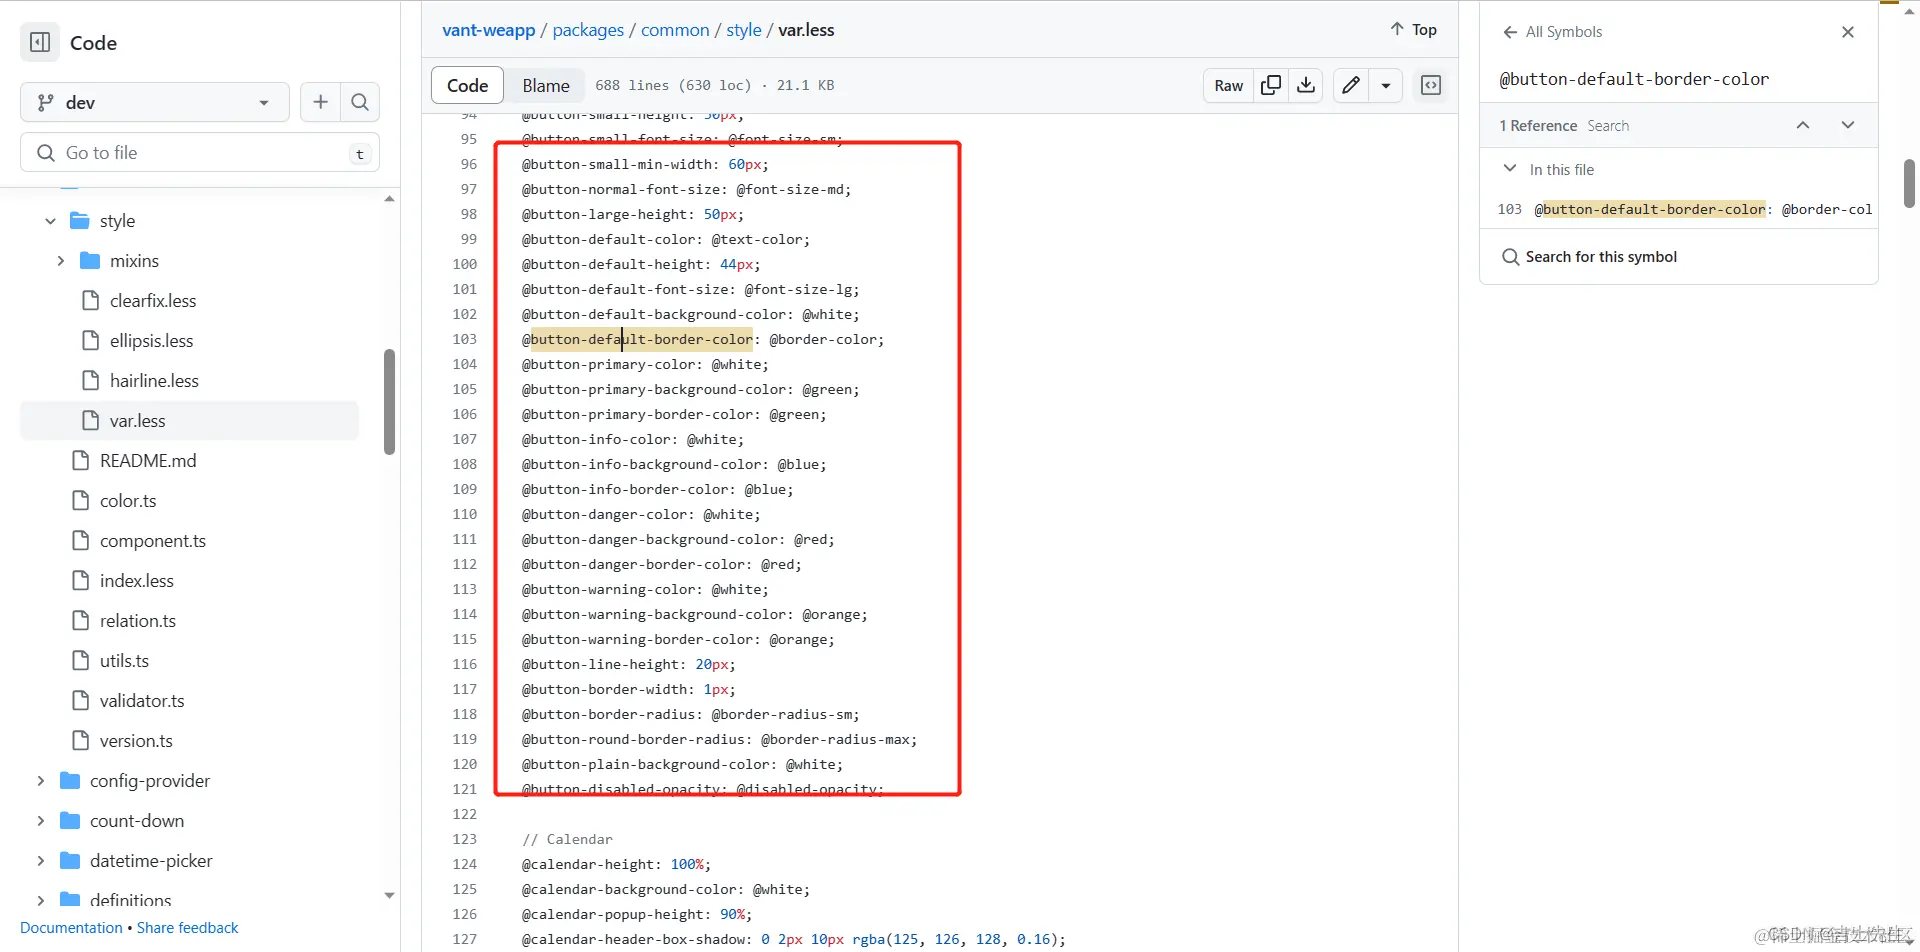Screen dimensions: 1920x952
Task: Open the Documentation link
Action: [x=71, y=928]
